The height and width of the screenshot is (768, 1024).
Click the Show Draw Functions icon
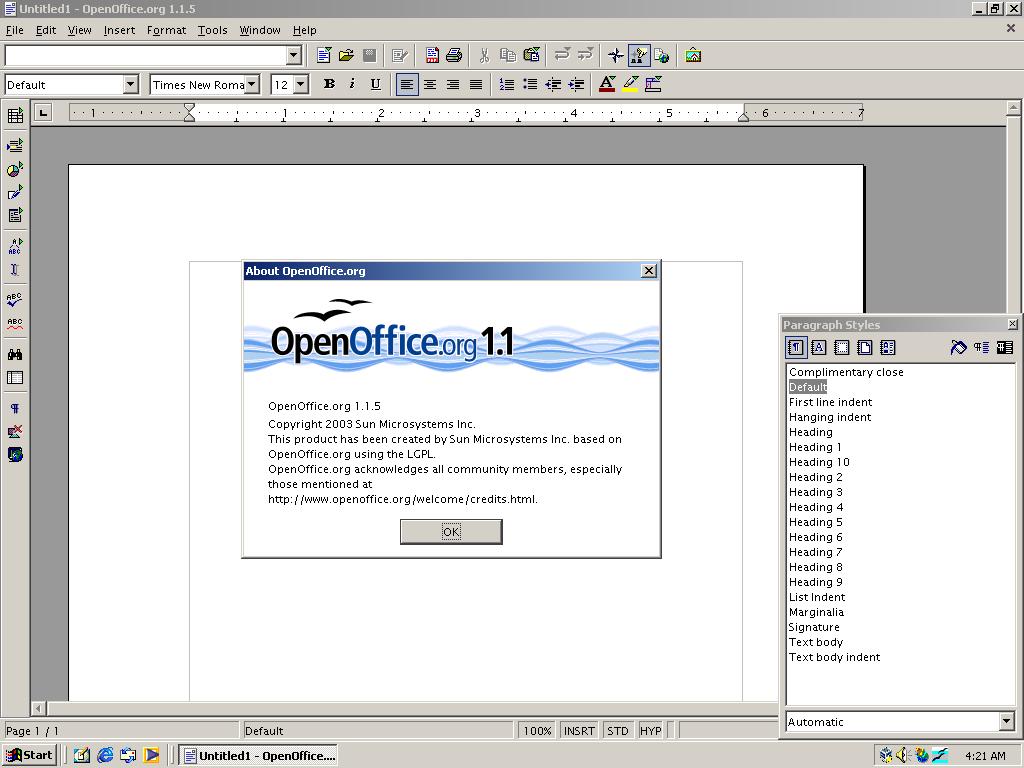15,192
